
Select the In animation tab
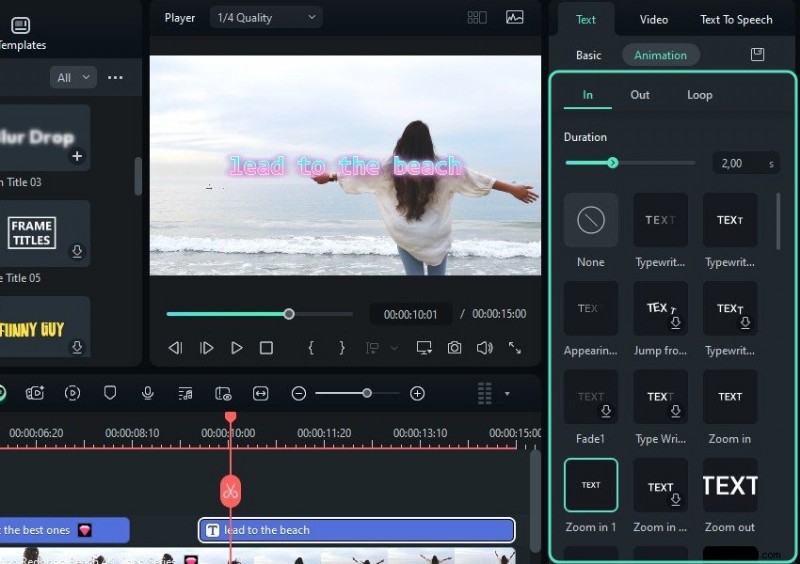(x=588, y=95)
